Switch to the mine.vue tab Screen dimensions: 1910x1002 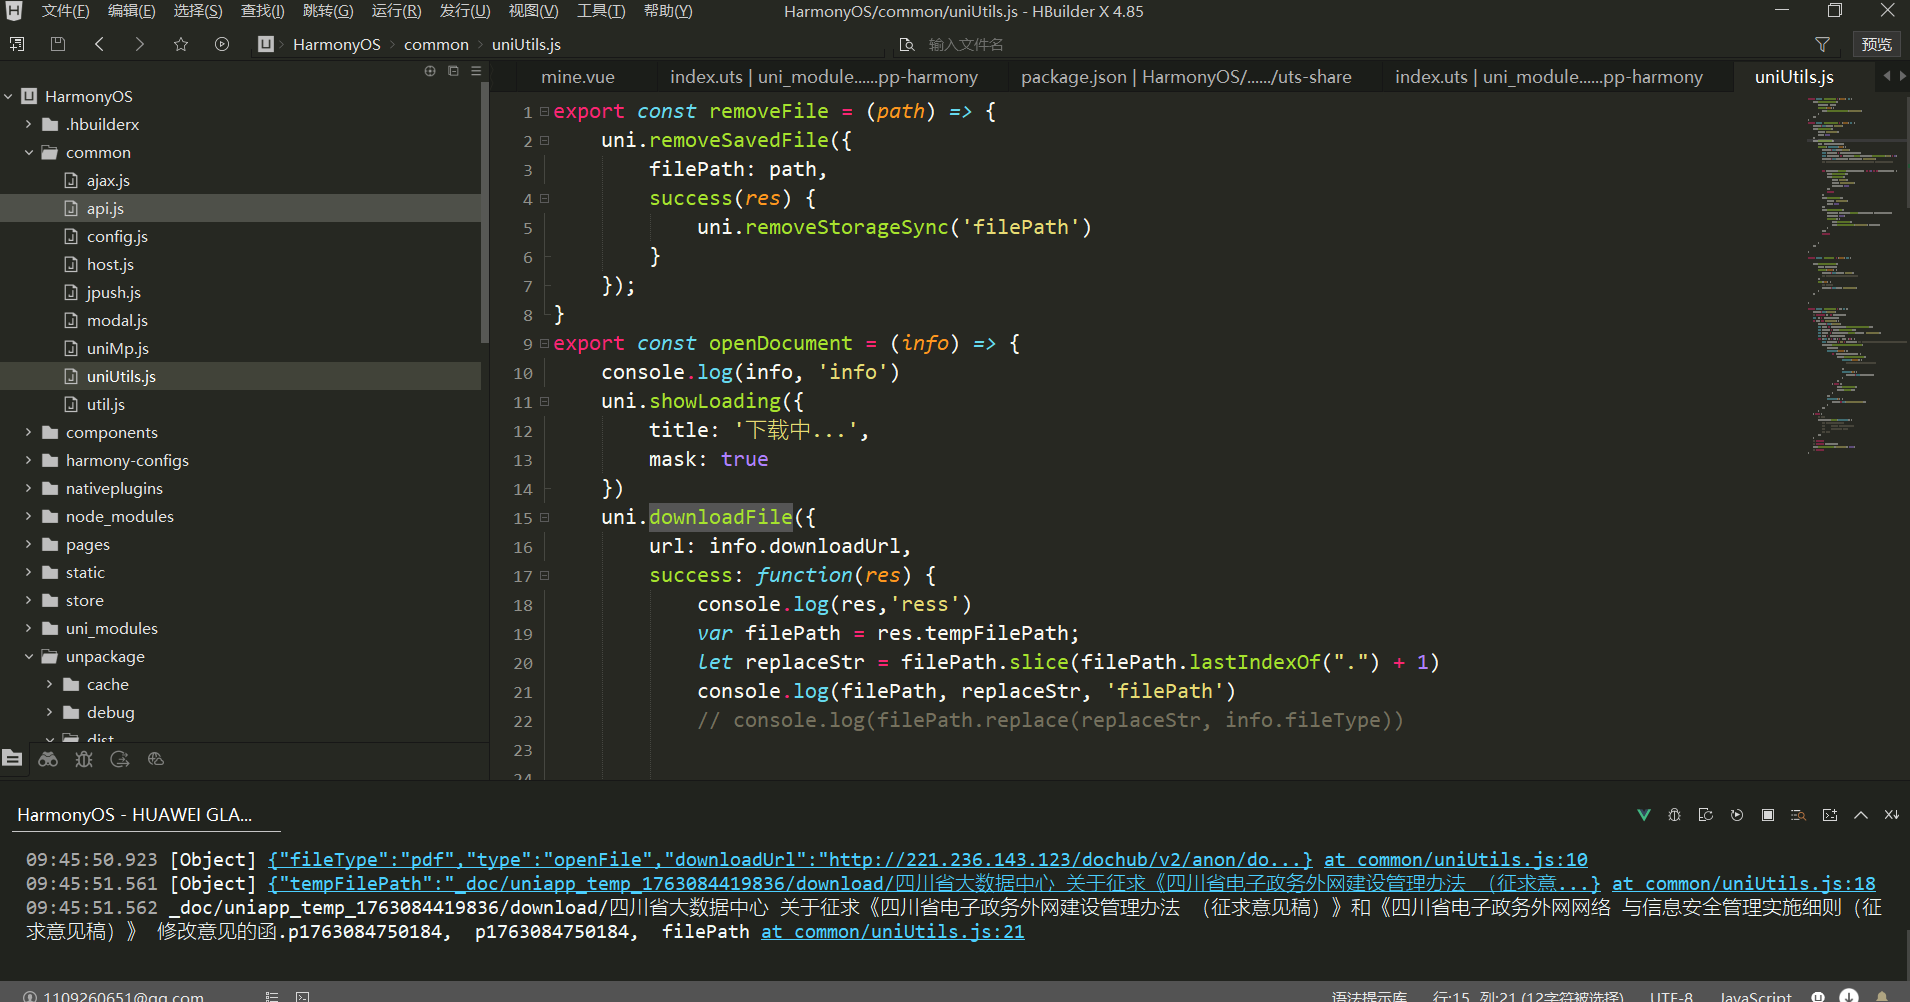click(x=577, y=77)
